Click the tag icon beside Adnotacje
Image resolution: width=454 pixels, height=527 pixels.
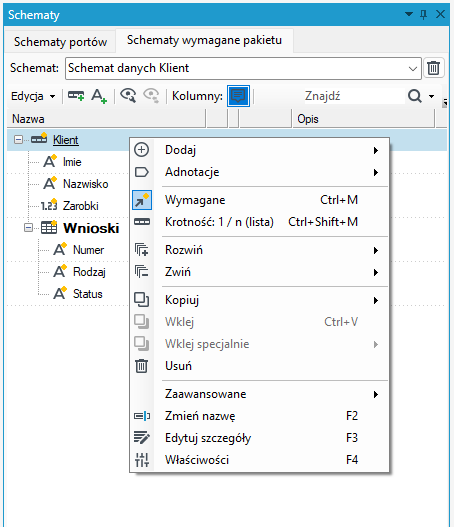point(141,172)
